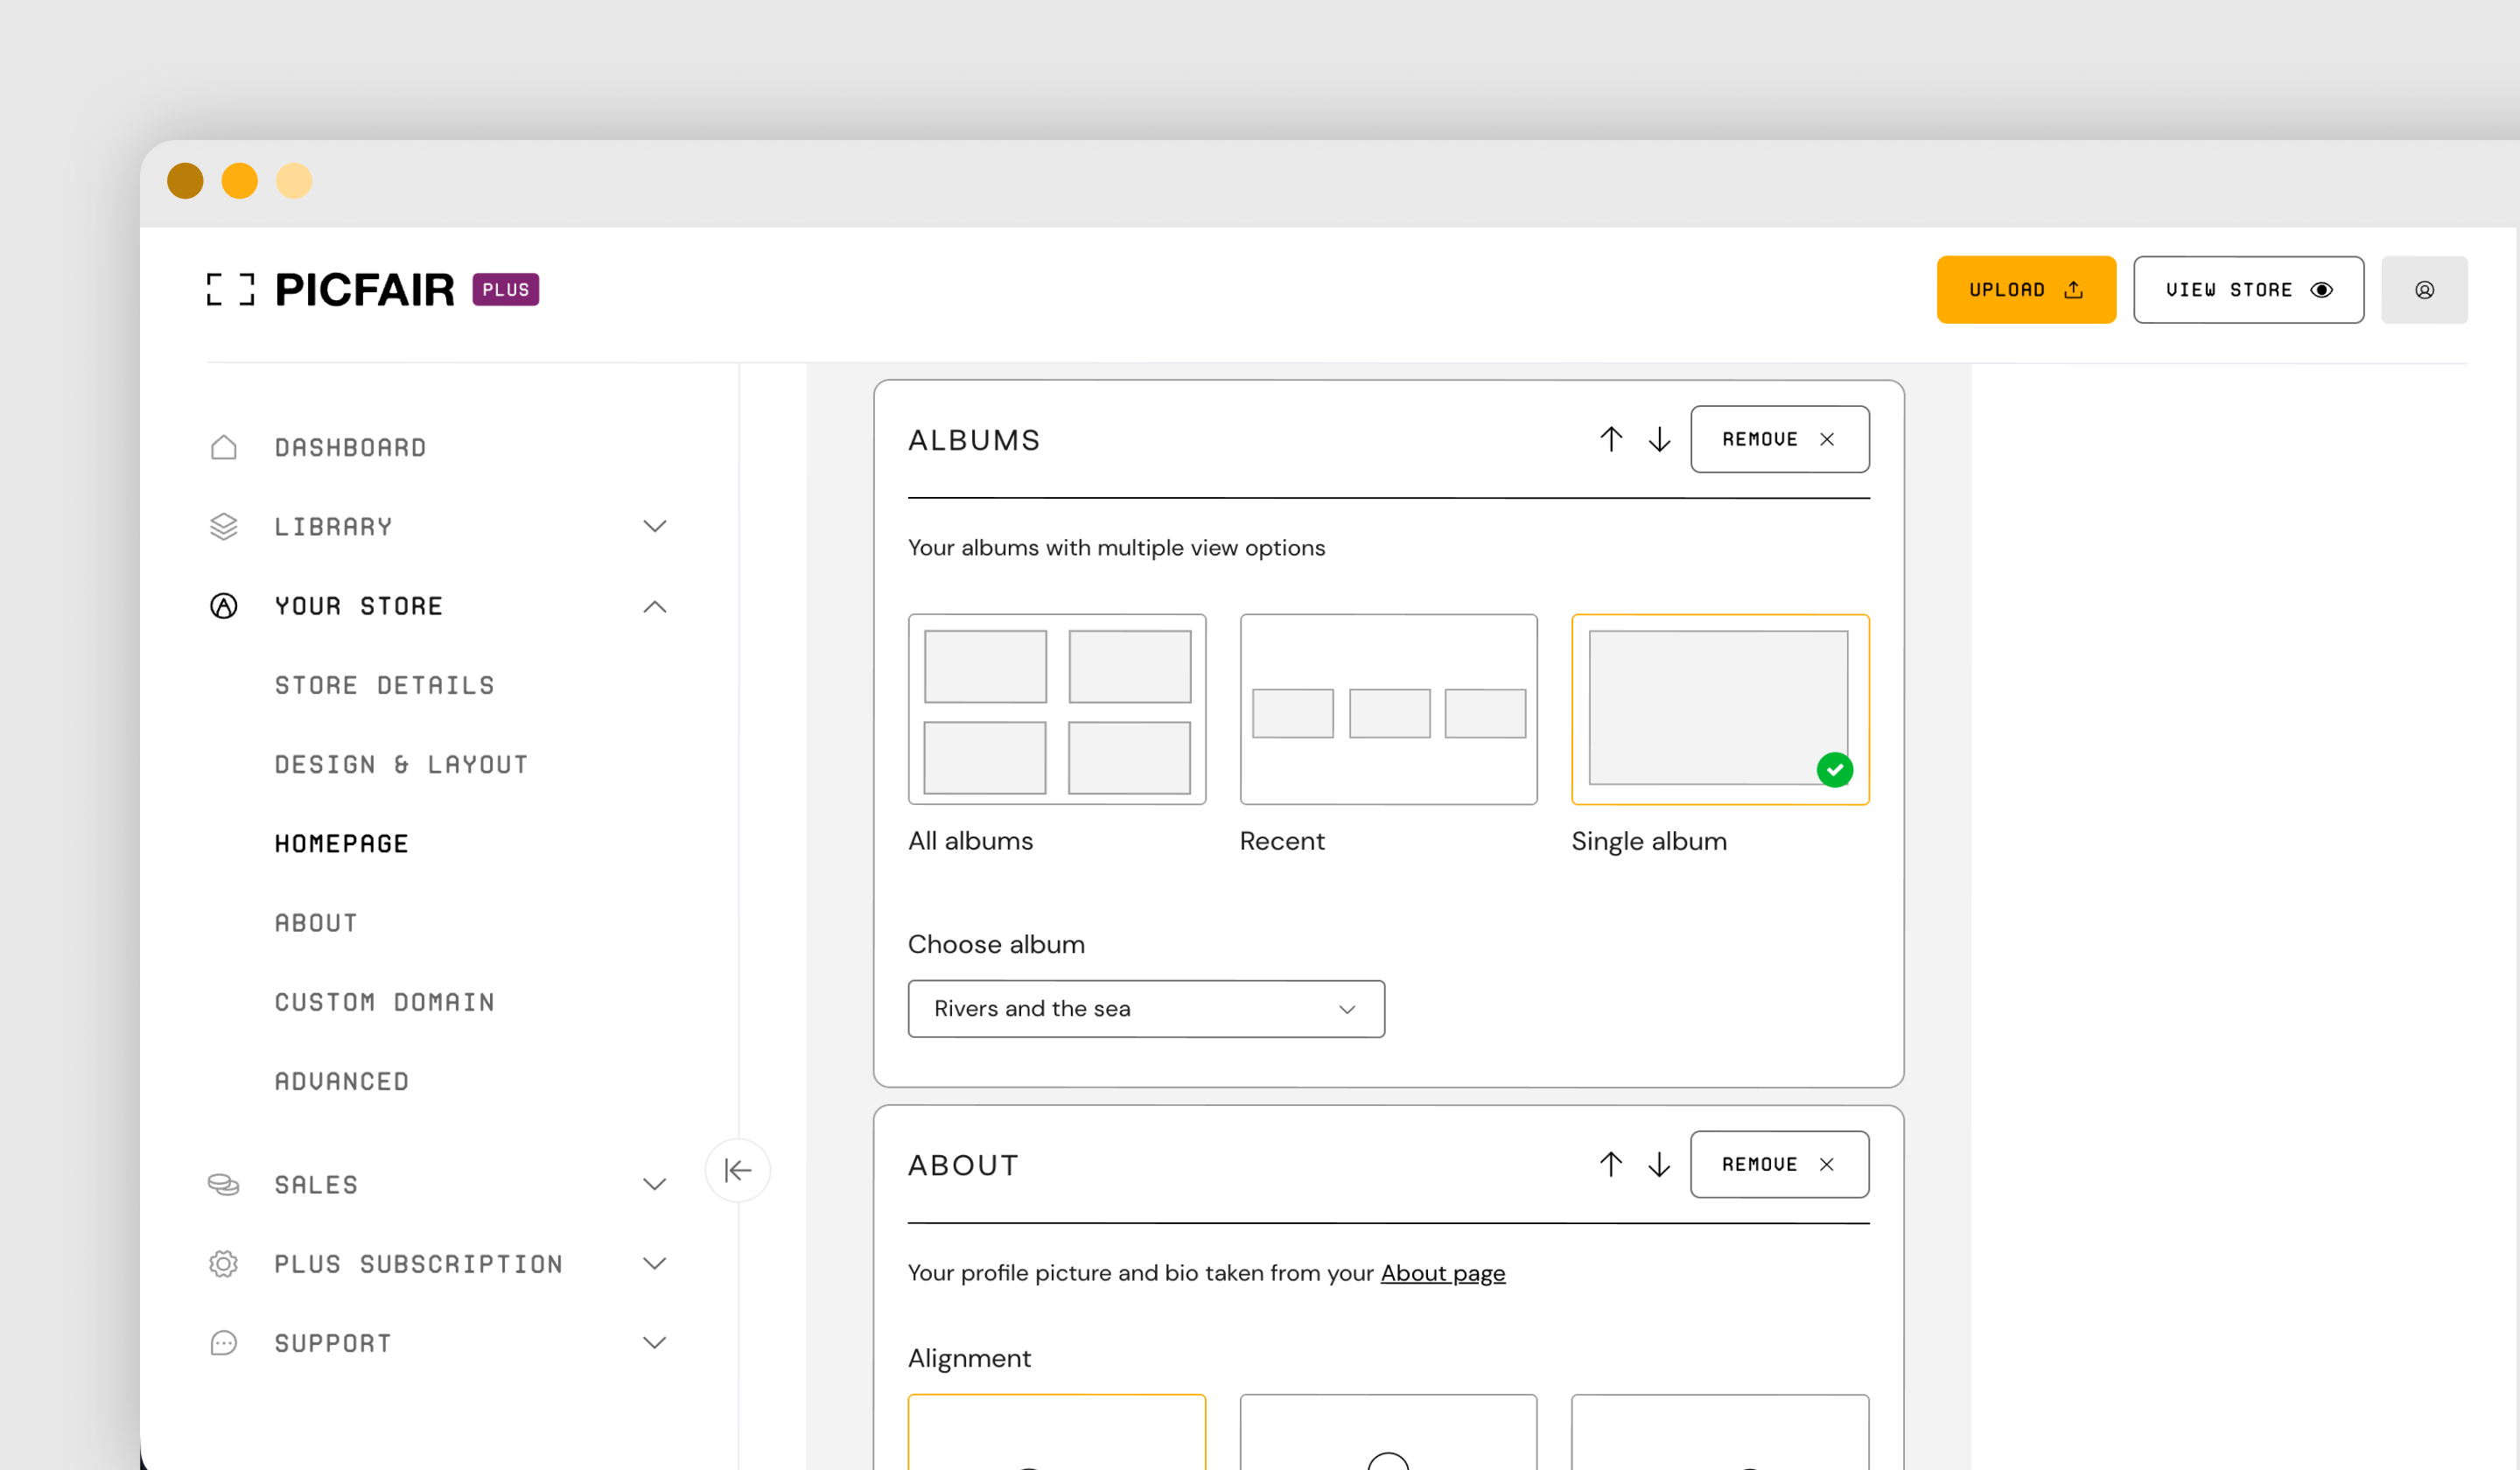
Task: Move the Albums section up
Action: 1611,439
